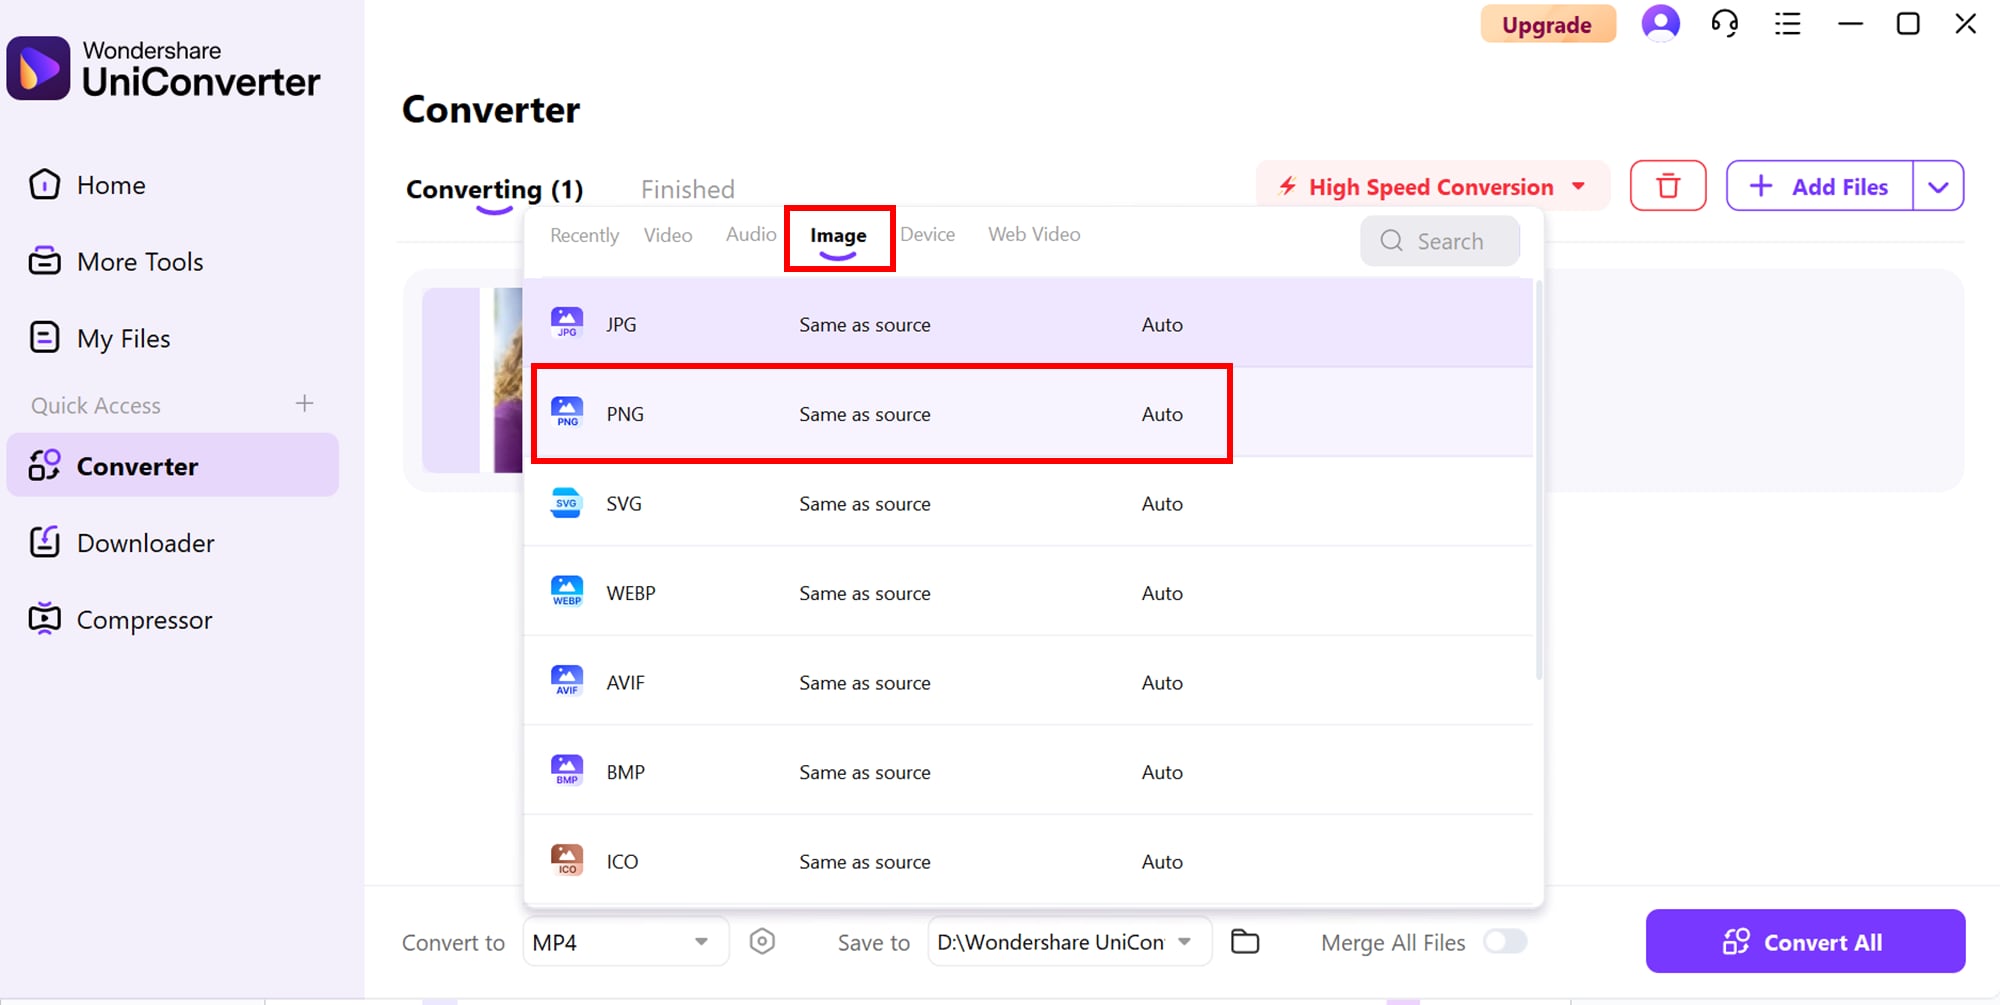
Task: Open Compressor in the sidebar
Action: [x=145, y=620]
